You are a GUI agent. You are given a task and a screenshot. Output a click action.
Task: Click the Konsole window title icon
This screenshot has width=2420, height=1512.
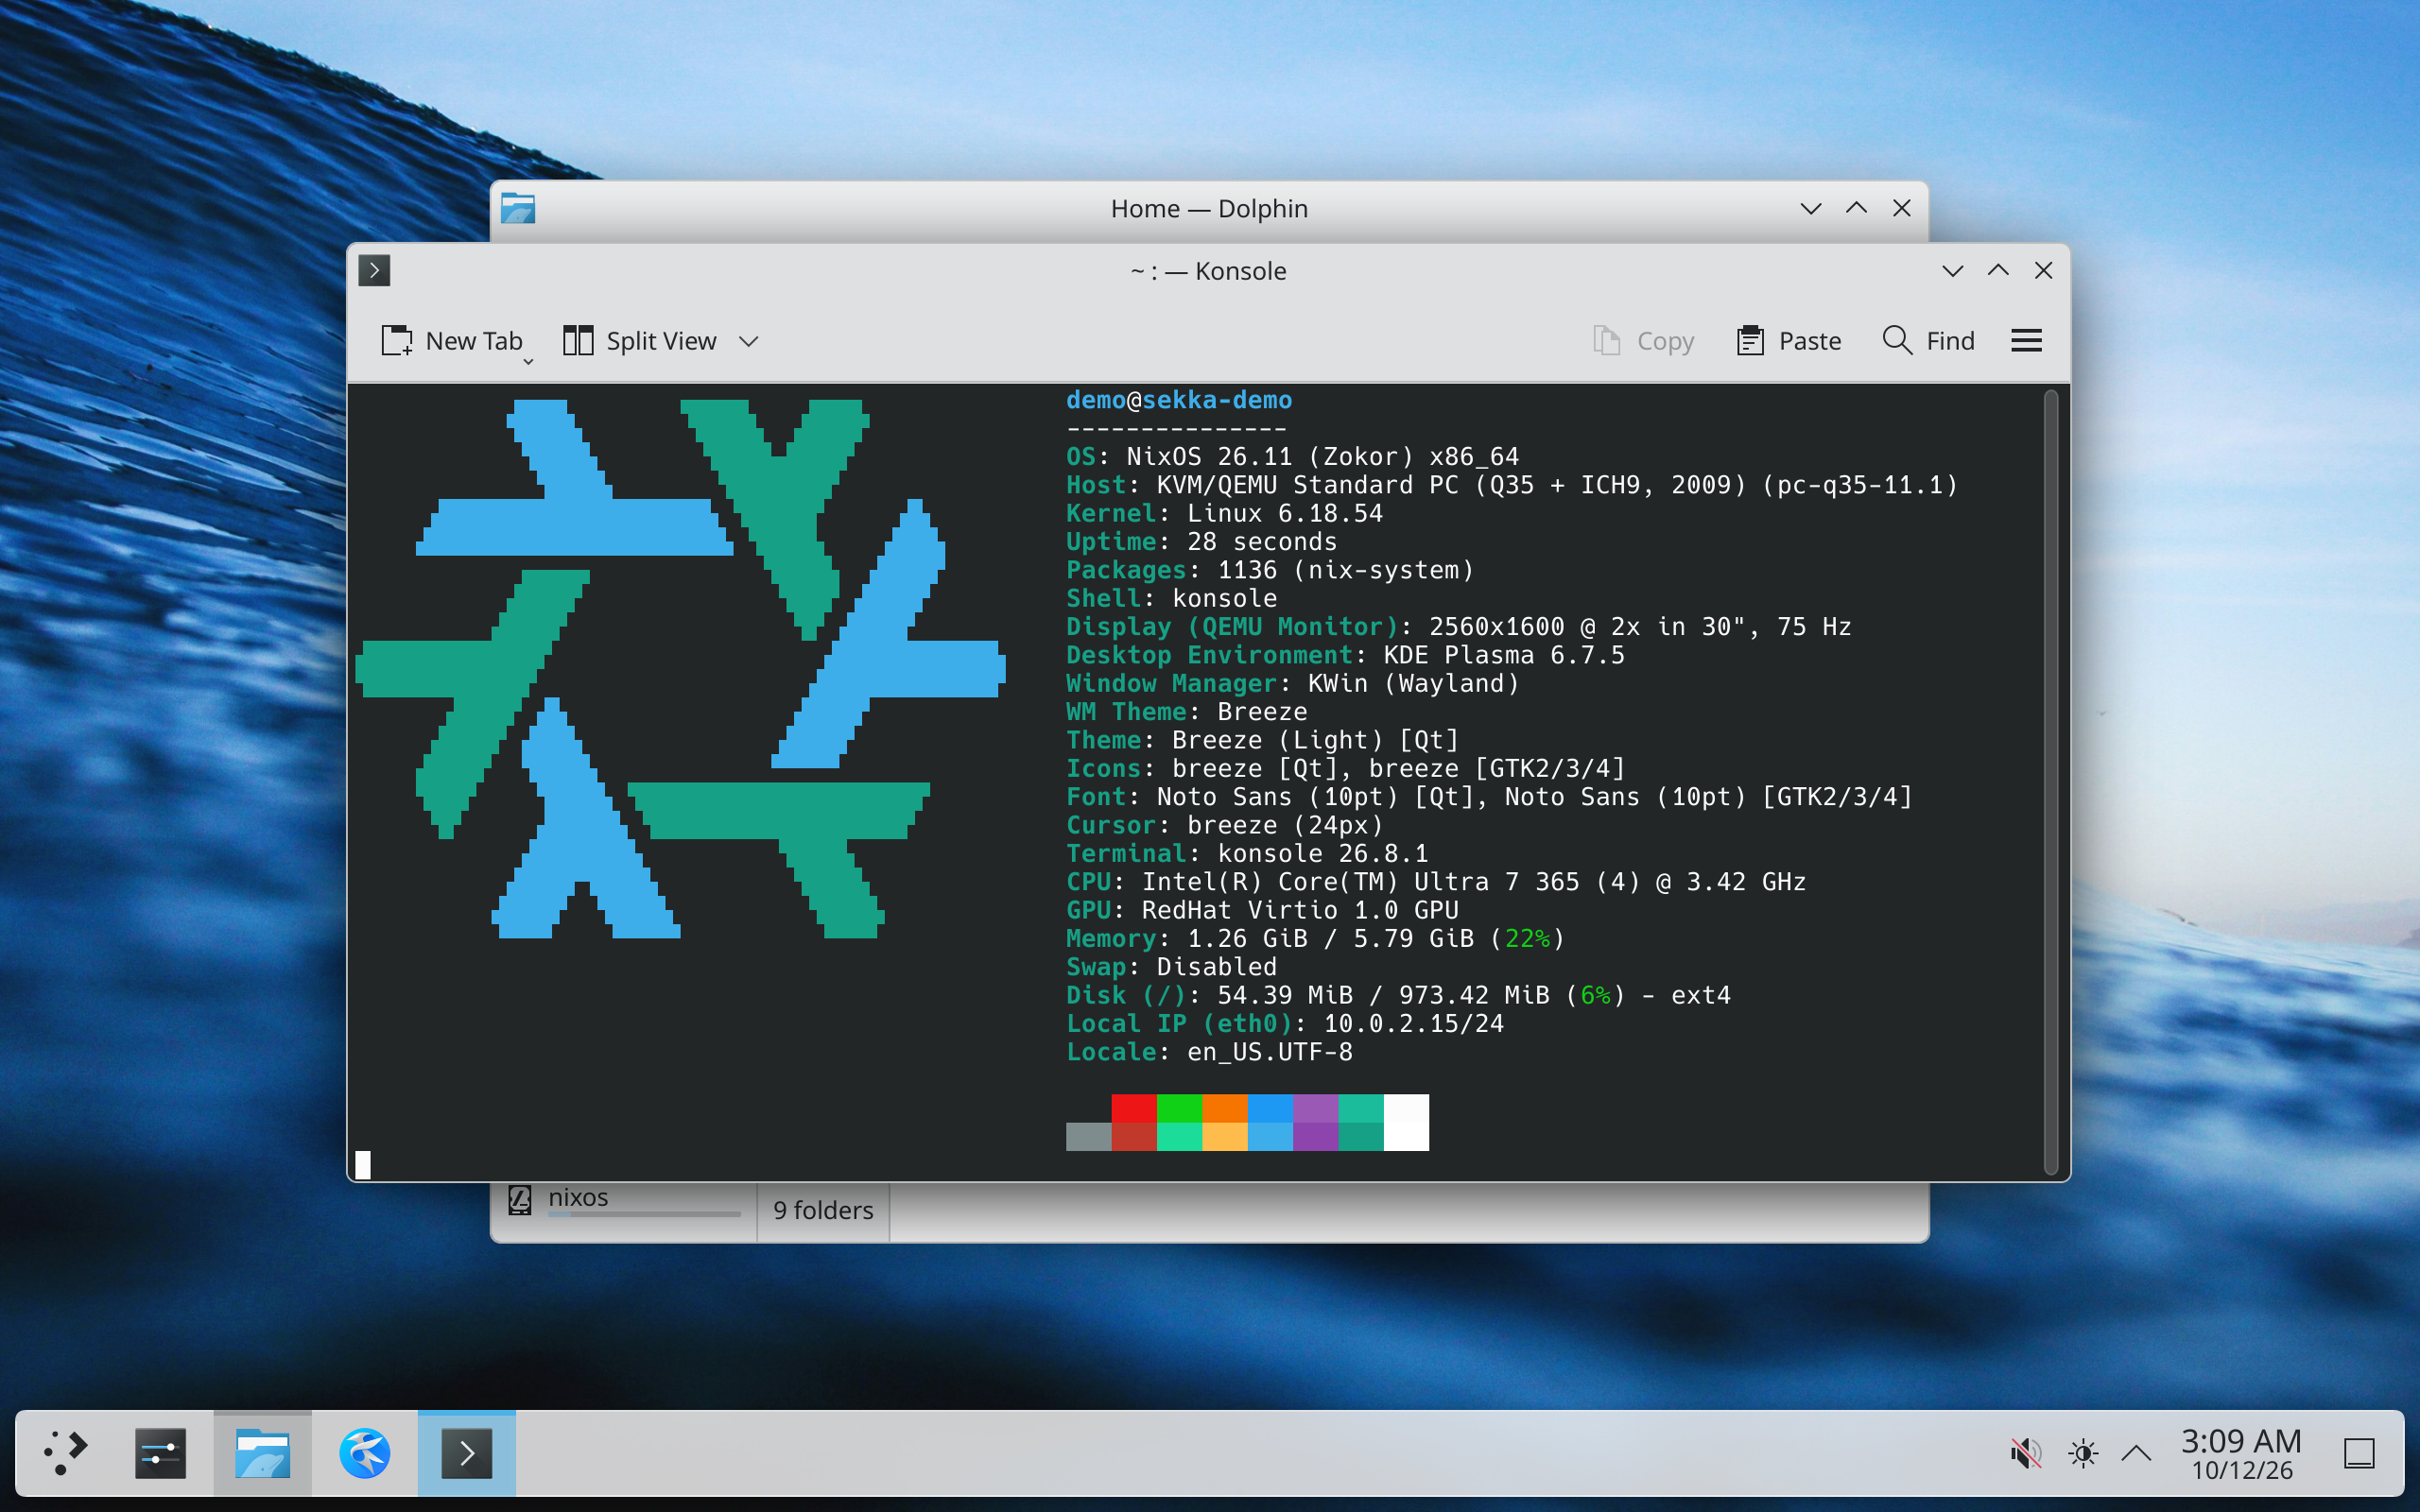[374, 271]
